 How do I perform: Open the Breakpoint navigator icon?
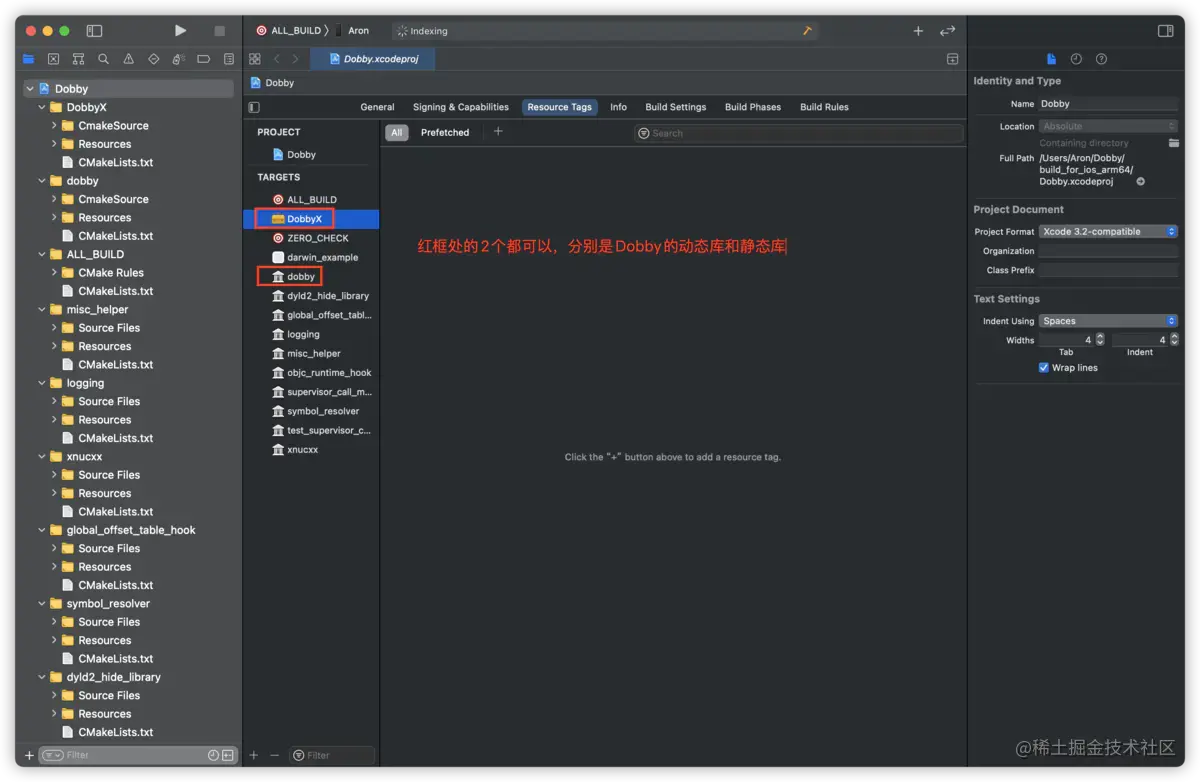point(204,59)
